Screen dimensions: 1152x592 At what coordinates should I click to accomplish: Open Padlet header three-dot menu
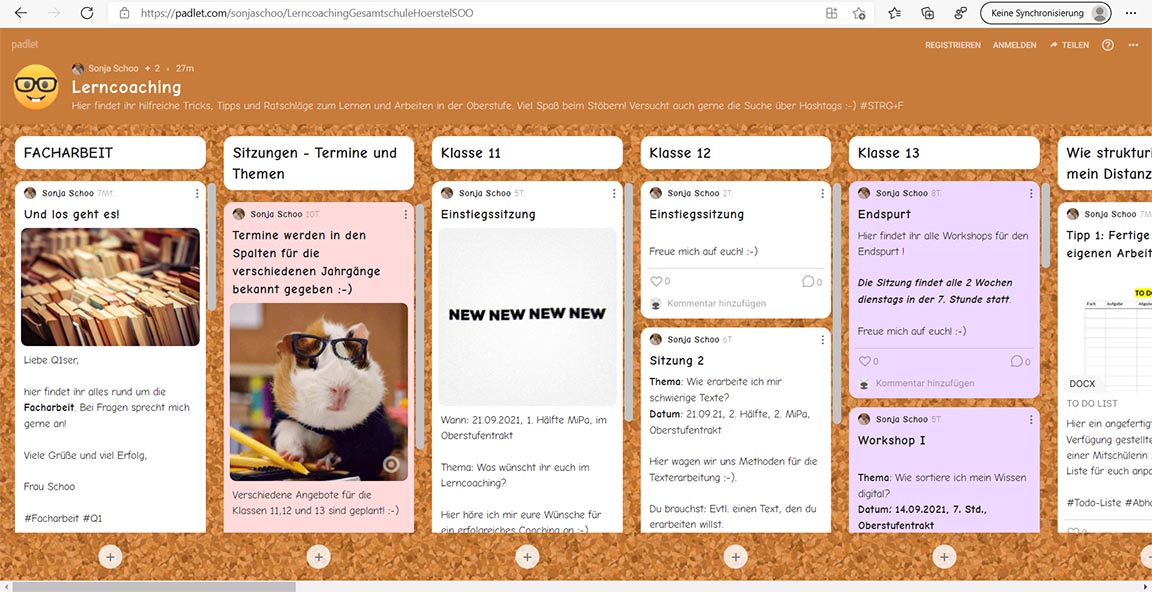pyautogui.click(x=1132, y=45)
